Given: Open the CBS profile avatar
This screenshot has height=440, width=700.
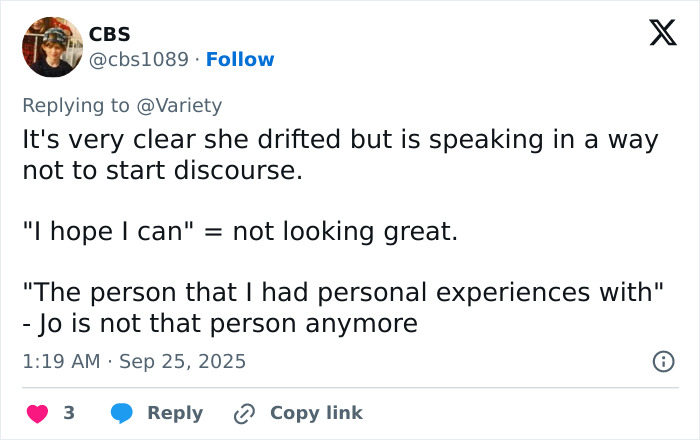Looking at the screenshot, I should click(52, 47).
